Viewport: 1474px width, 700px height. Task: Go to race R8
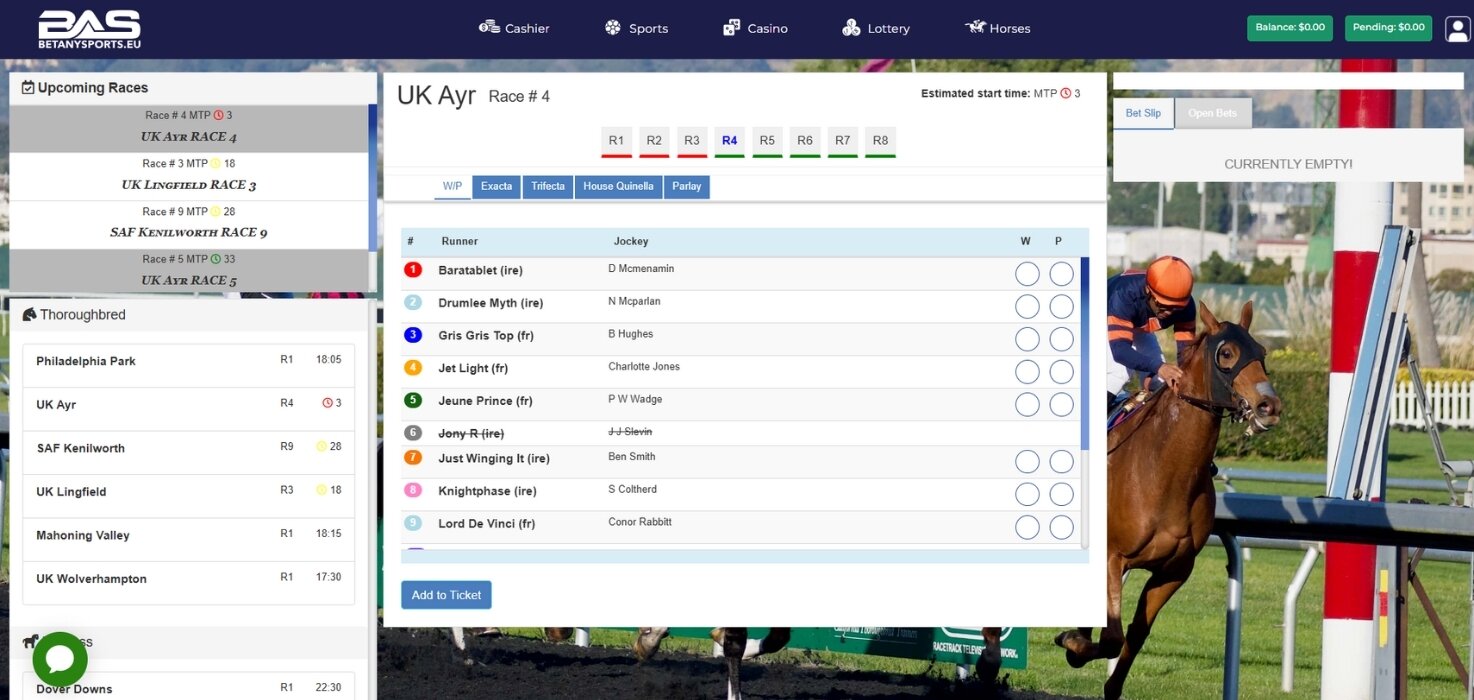coord(880,141)
